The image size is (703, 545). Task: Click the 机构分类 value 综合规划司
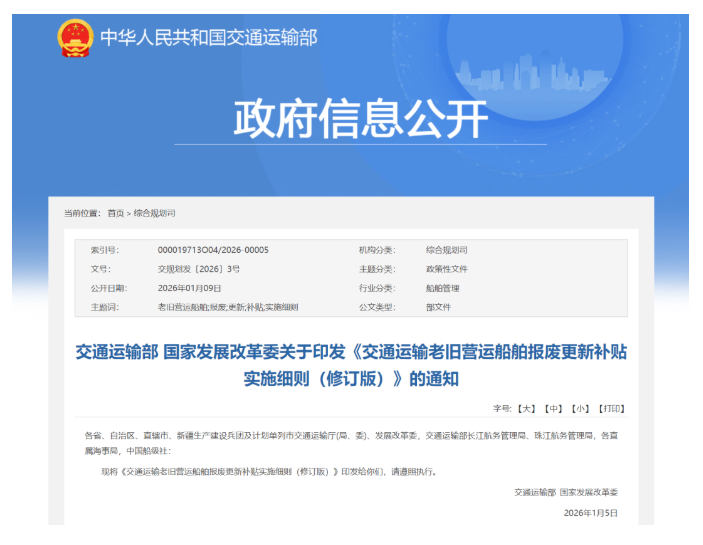tap(446, 250)
